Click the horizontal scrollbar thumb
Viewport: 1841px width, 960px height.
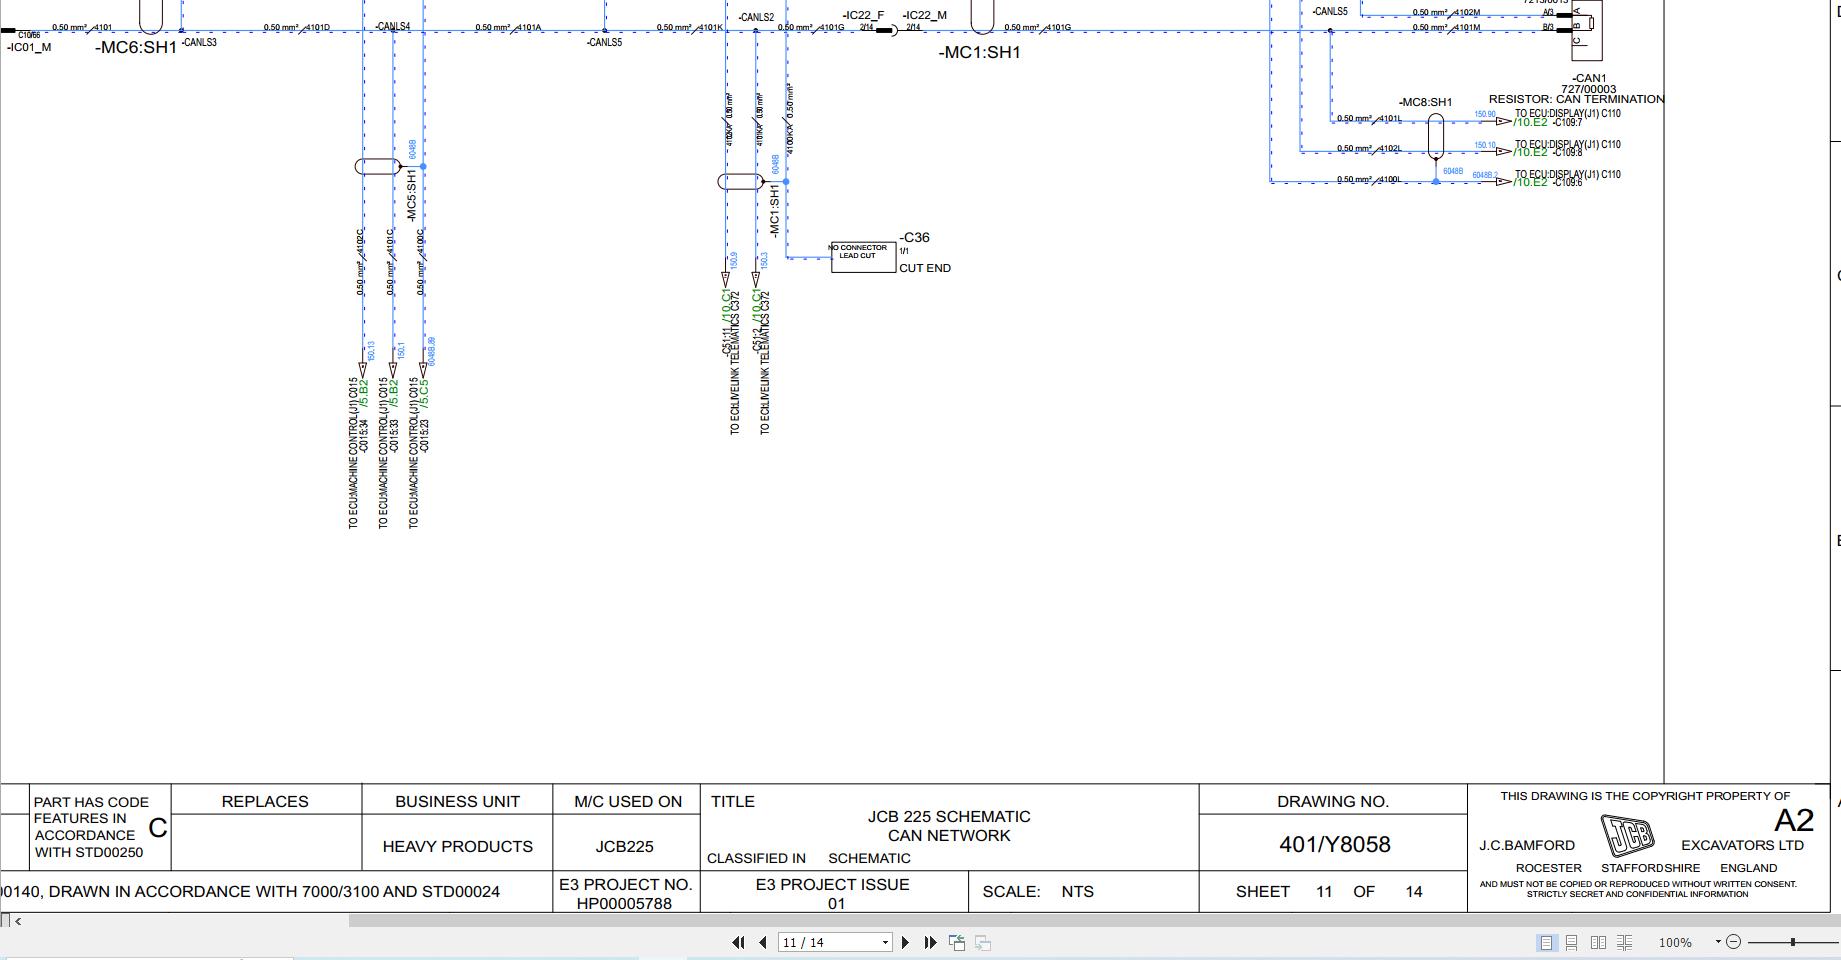coord(1095,920)
